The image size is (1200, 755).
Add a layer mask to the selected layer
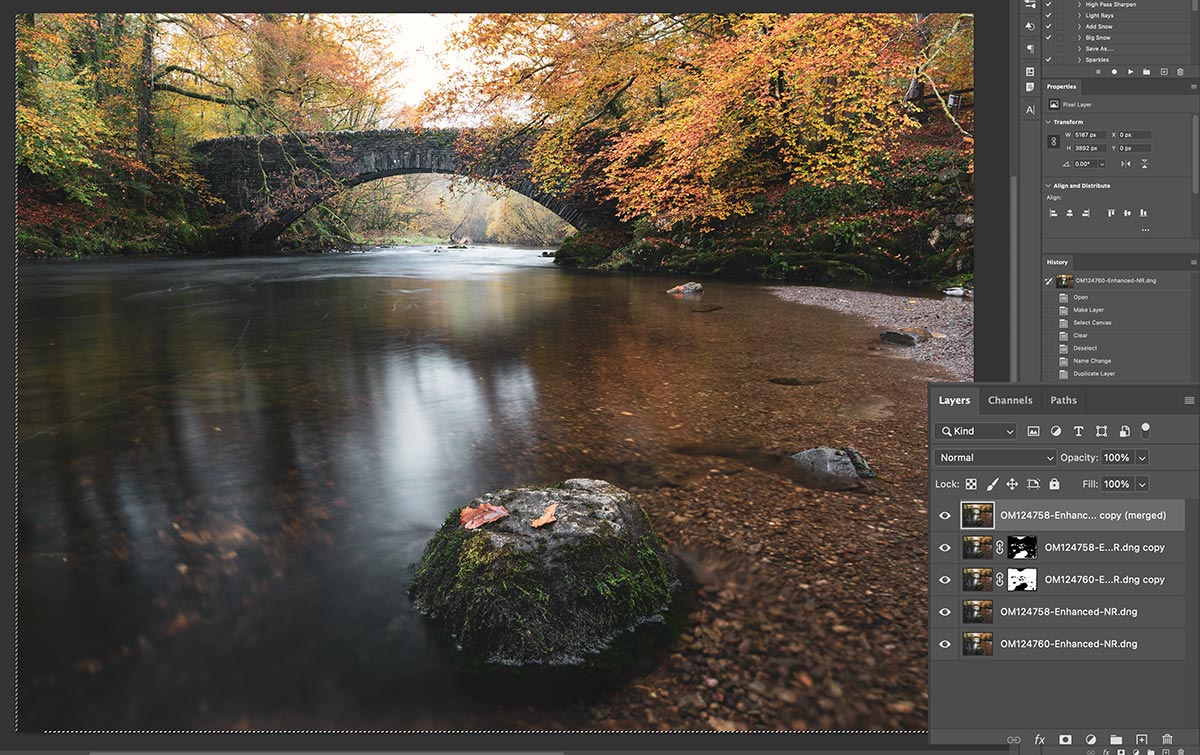coord(1064,740)
